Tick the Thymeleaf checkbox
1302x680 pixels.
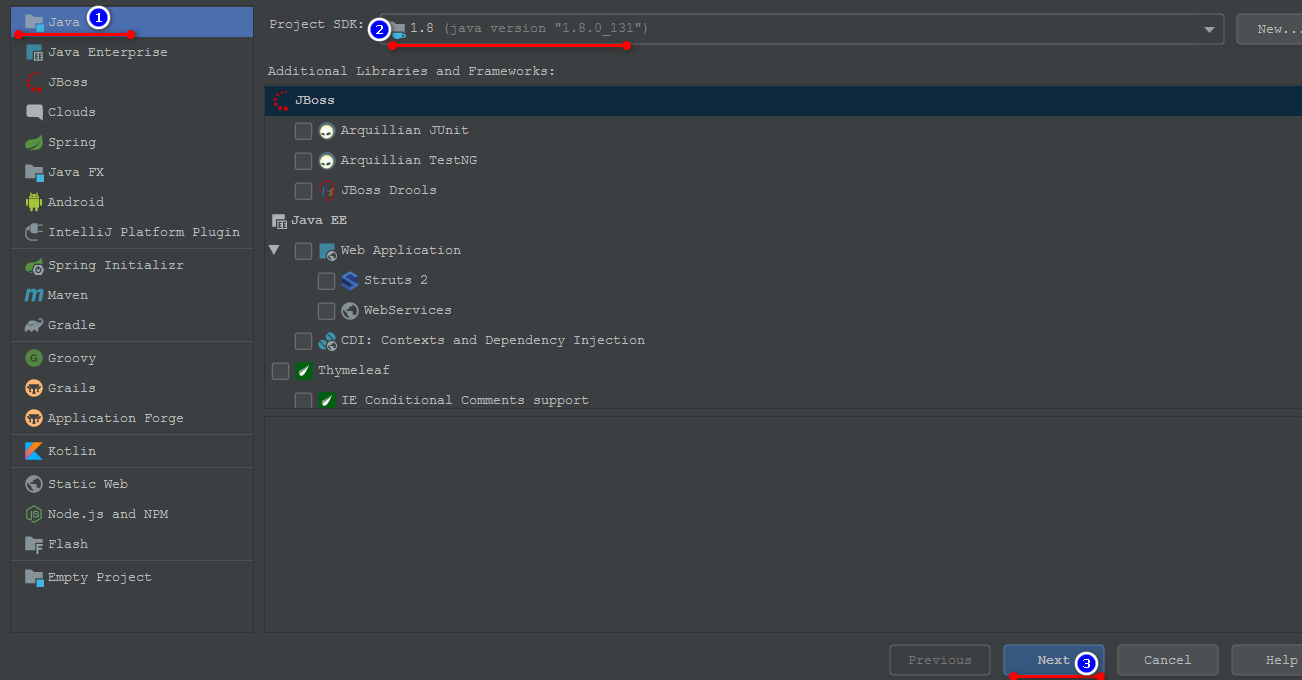[x=280, y=370]
